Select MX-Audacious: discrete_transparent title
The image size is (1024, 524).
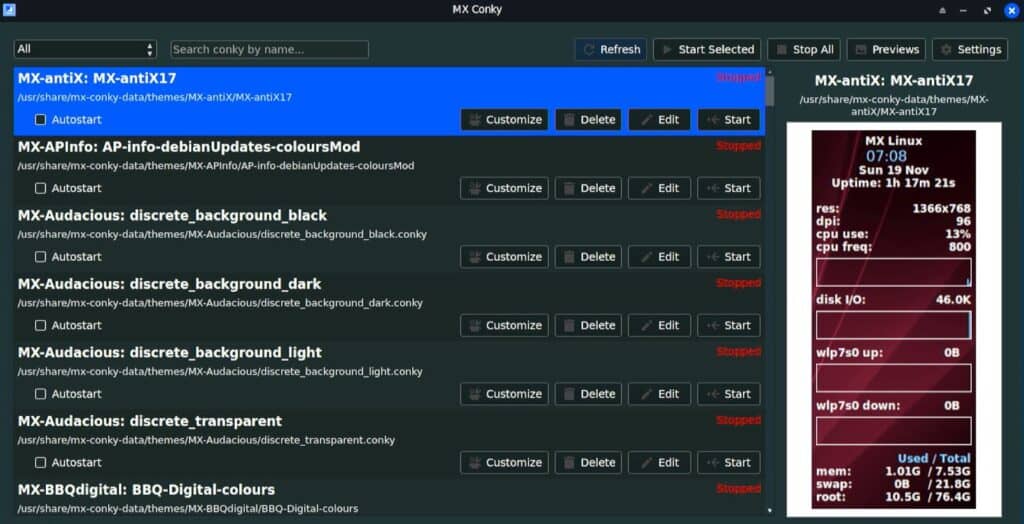click(150, 421)
